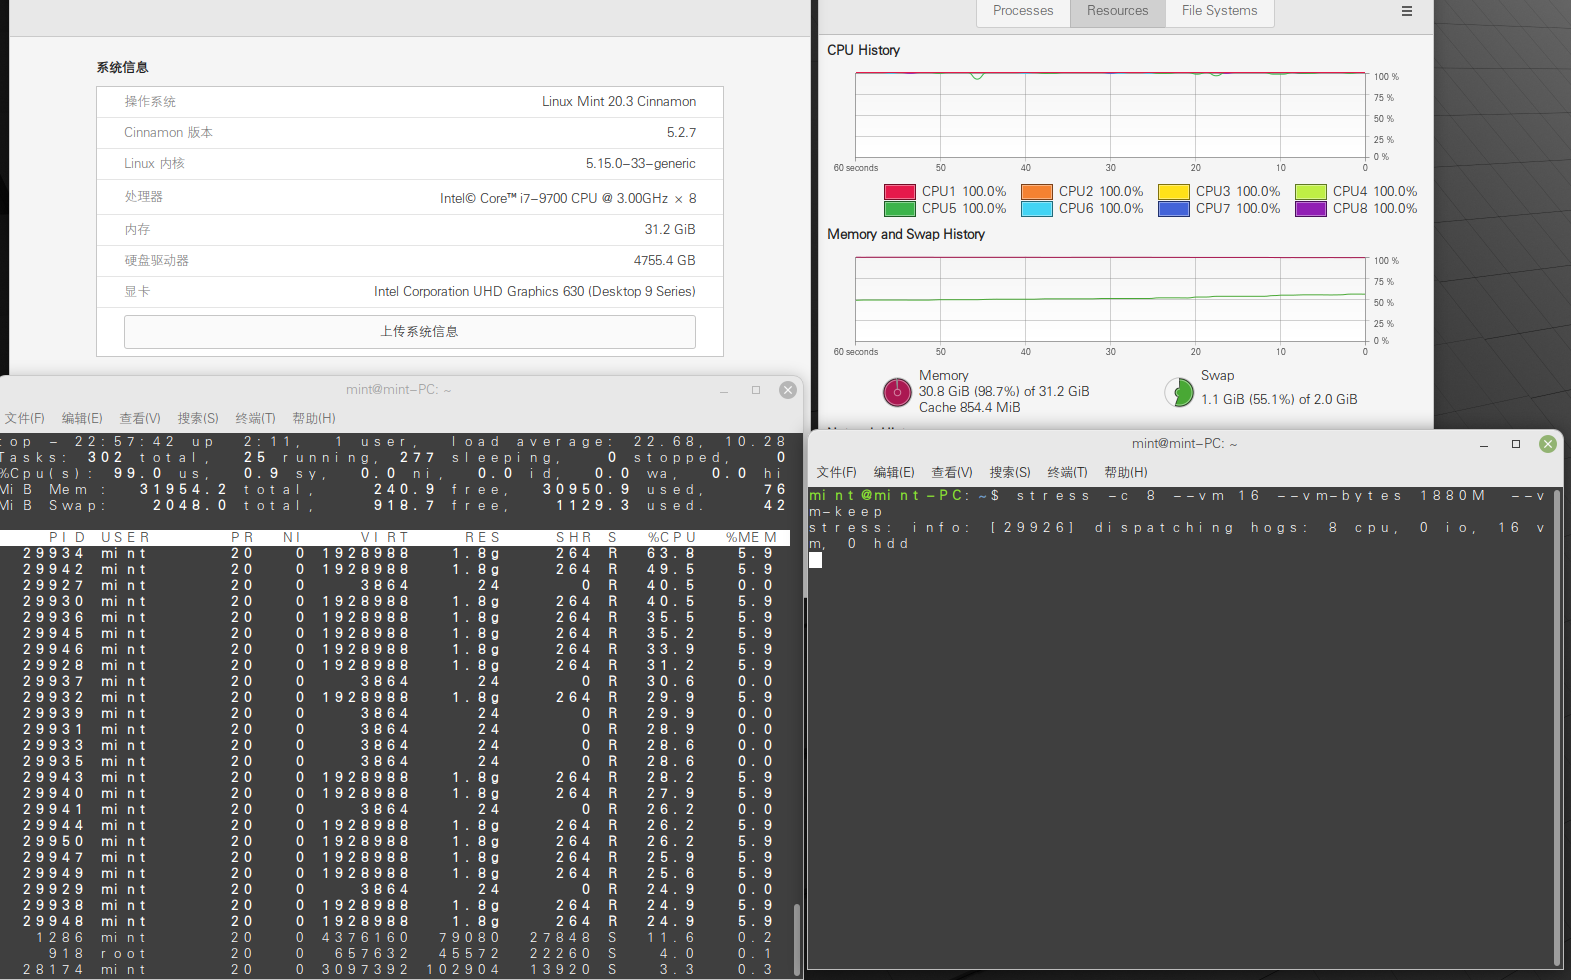
Task: Open 文件(F) menu in top terminal
Action: 25,418
